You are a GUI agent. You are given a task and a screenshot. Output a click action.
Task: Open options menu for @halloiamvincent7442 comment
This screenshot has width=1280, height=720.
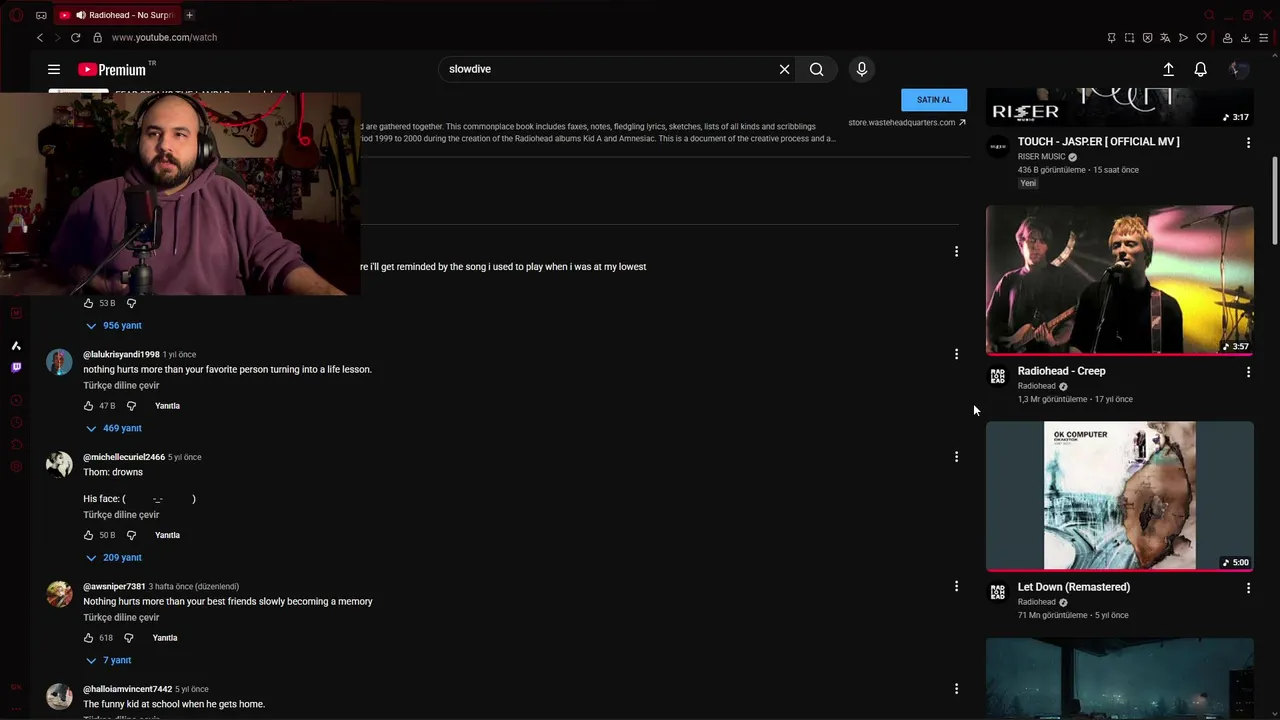[x=956, y=689]
